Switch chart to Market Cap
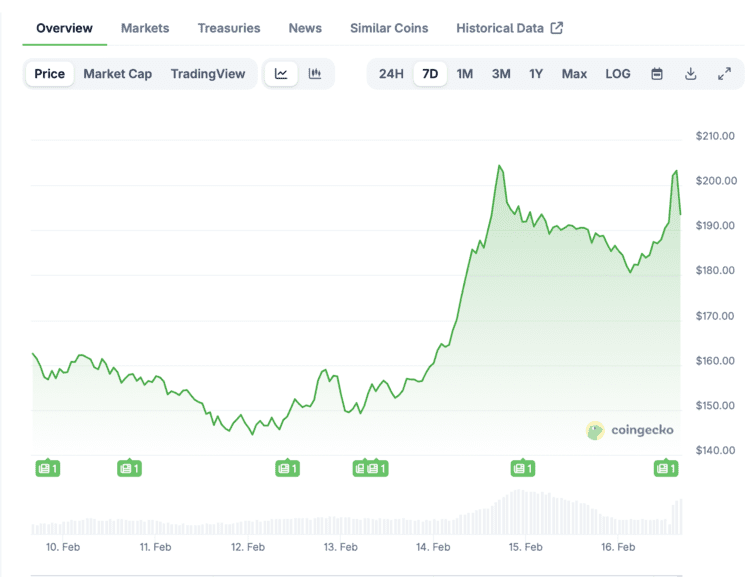The height and width of the screenshot is (577, 750). [118, 74]
